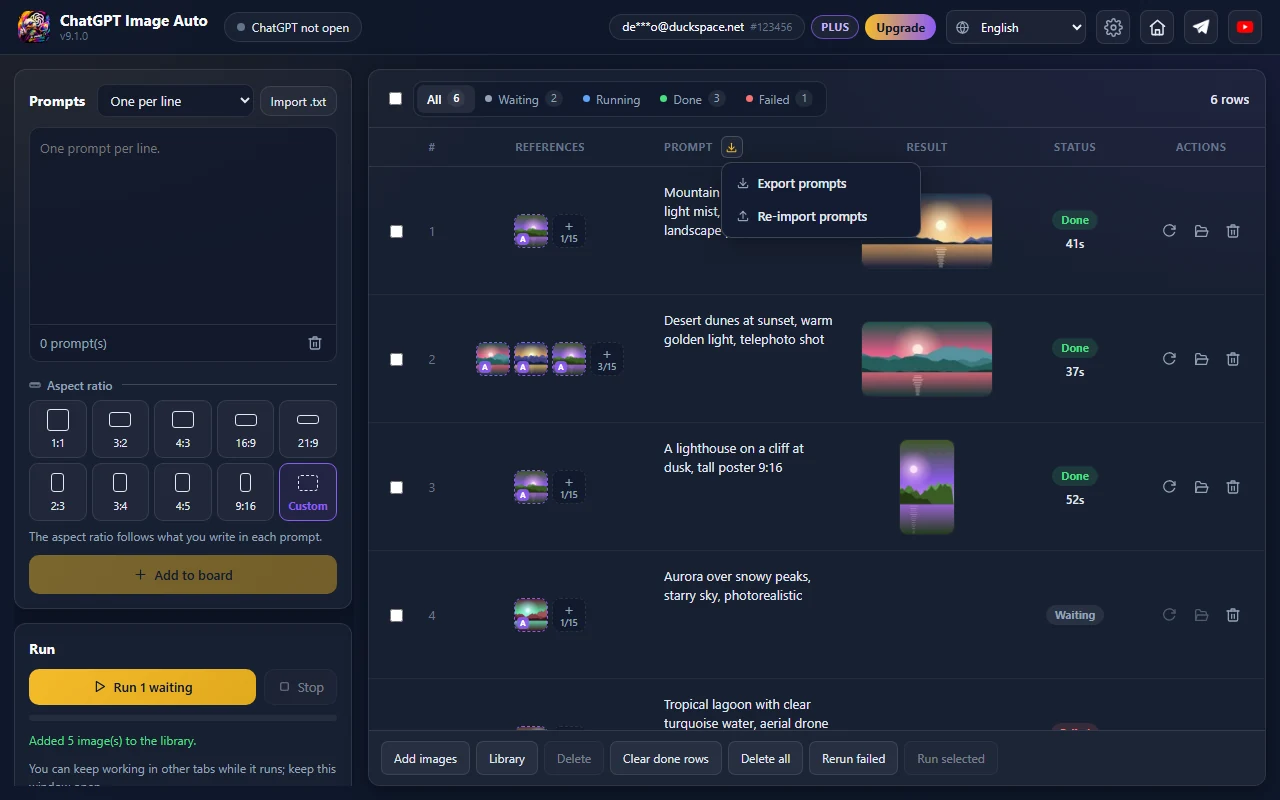The image size is (1280, 800).
Task: Open the English language dropdown
Action: pyautogui.click(x=1016, y=28)
